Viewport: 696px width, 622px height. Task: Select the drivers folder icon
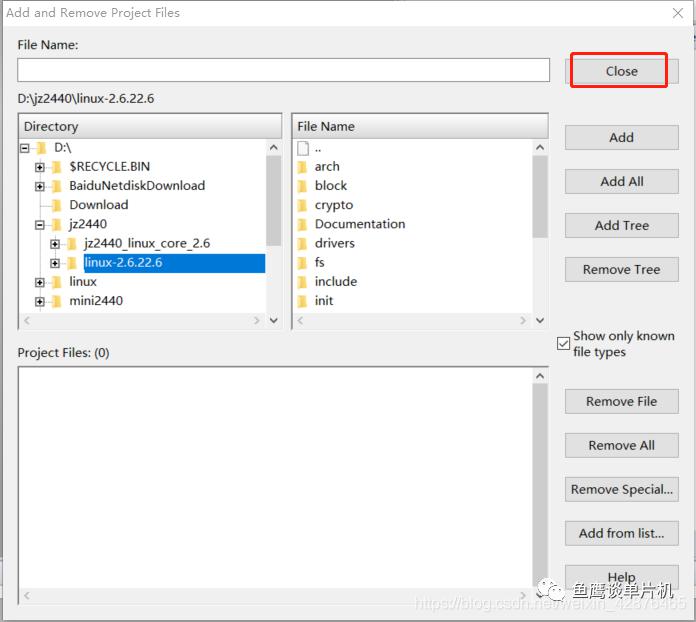(302, 243)
